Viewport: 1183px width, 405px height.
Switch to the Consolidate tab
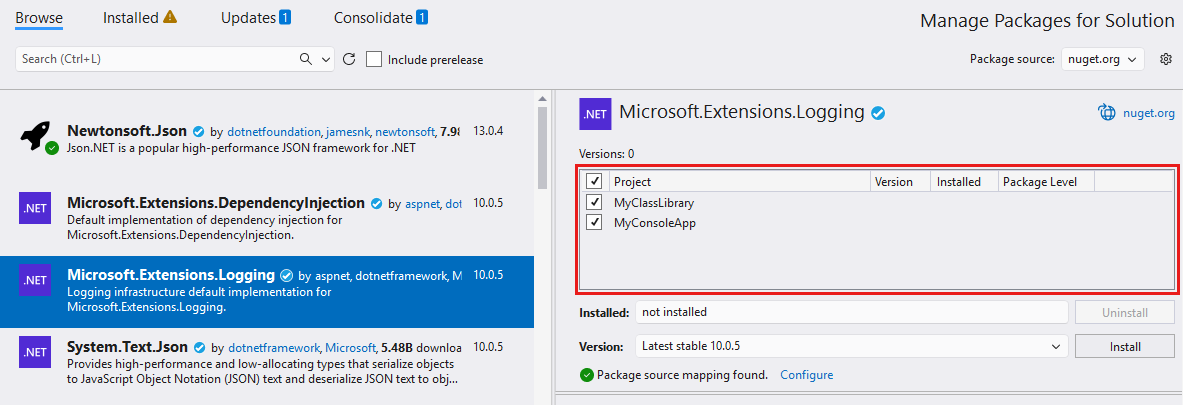click(x=373, y=17)
